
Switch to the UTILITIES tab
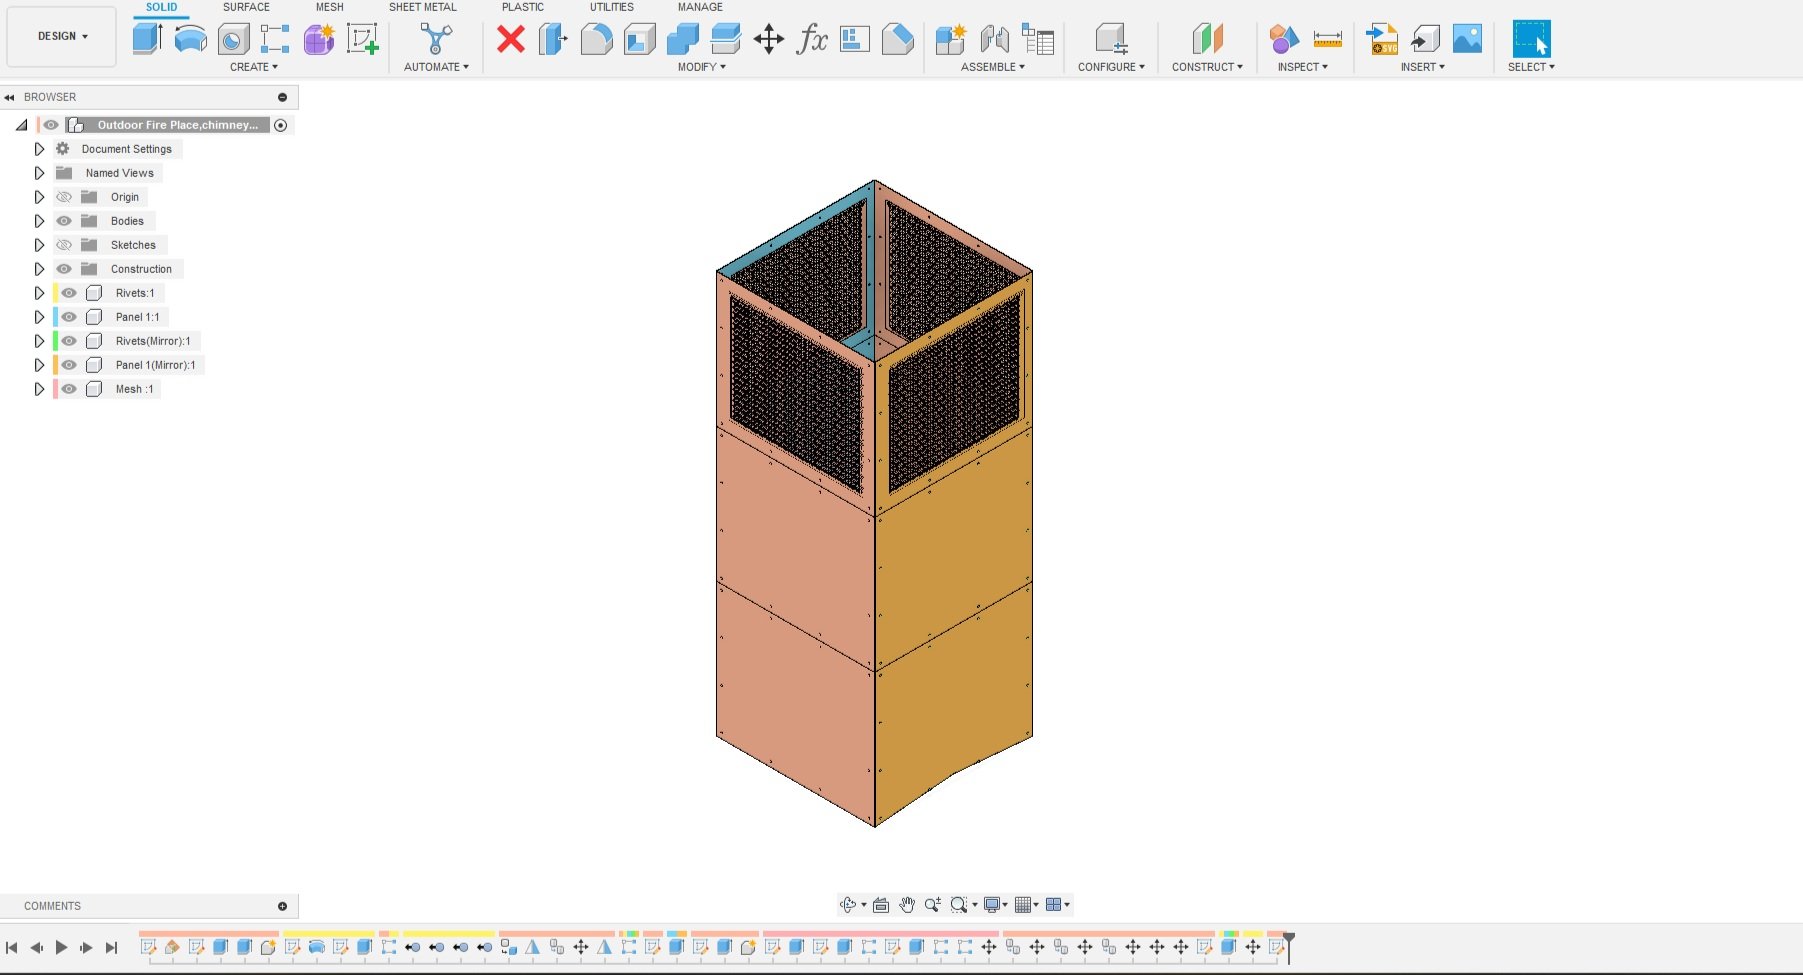(611, 7)
